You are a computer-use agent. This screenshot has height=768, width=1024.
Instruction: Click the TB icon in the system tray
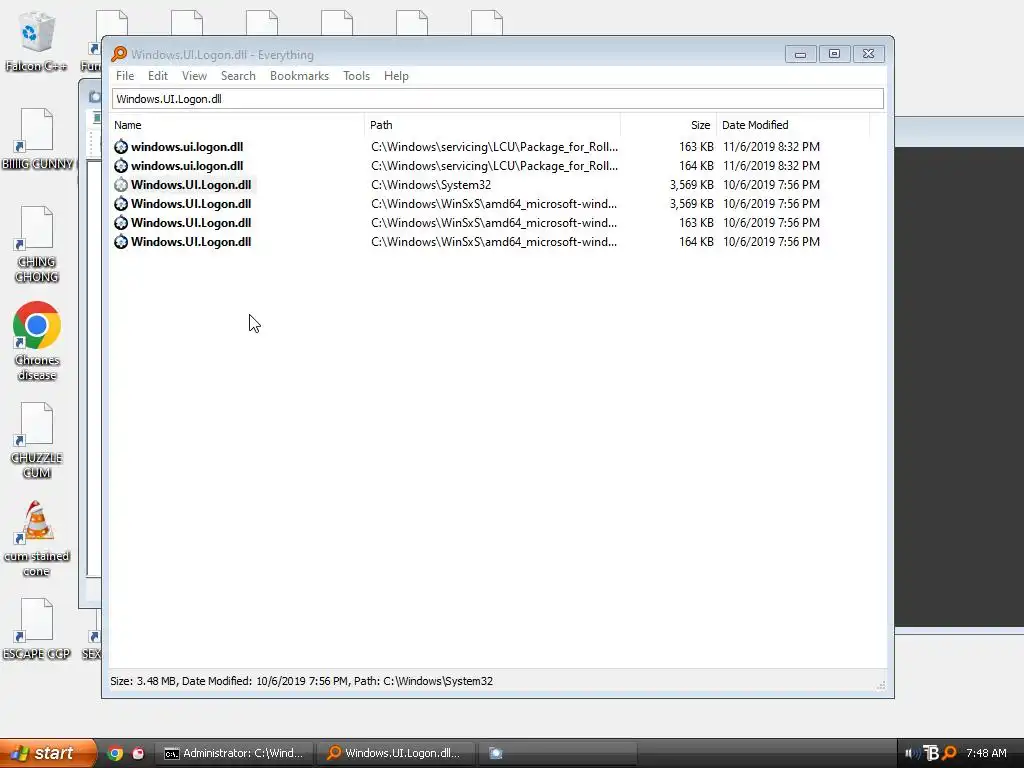931,753
